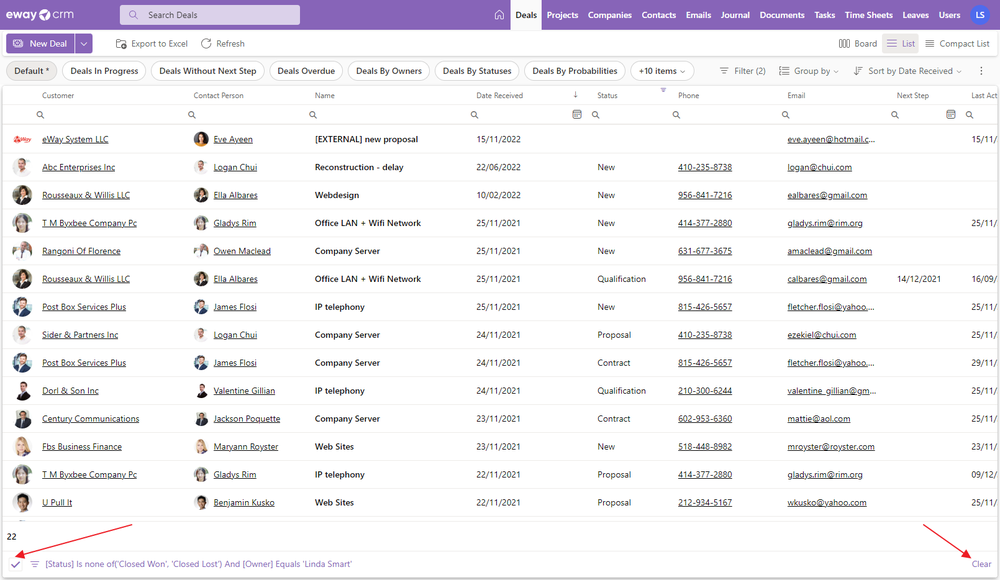Open the Emails module tab
Screen dimensions: 1000x580
(x=698, y=15)
